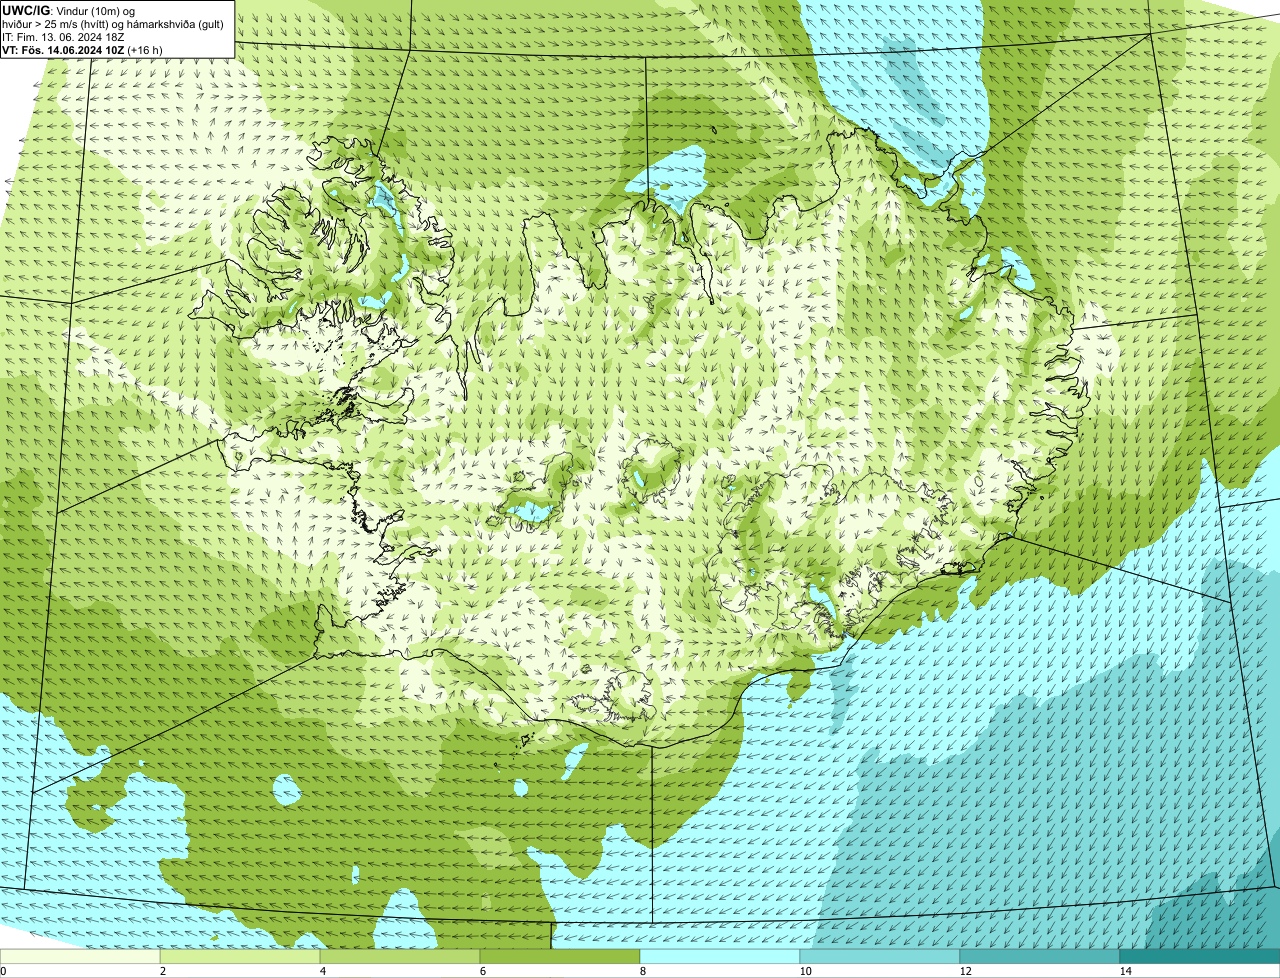
Task: Click the 8–10 m/s pale cyan legend swatch
Action: [720, 956]
